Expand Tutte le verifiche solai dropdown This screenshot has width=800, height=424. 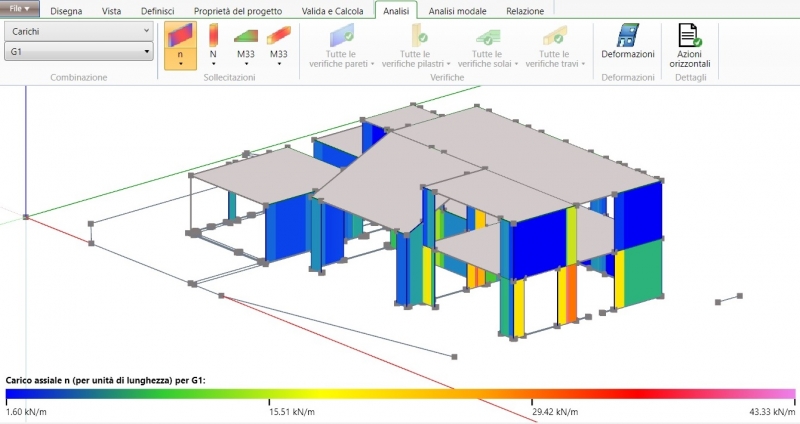tap(516, 64)
